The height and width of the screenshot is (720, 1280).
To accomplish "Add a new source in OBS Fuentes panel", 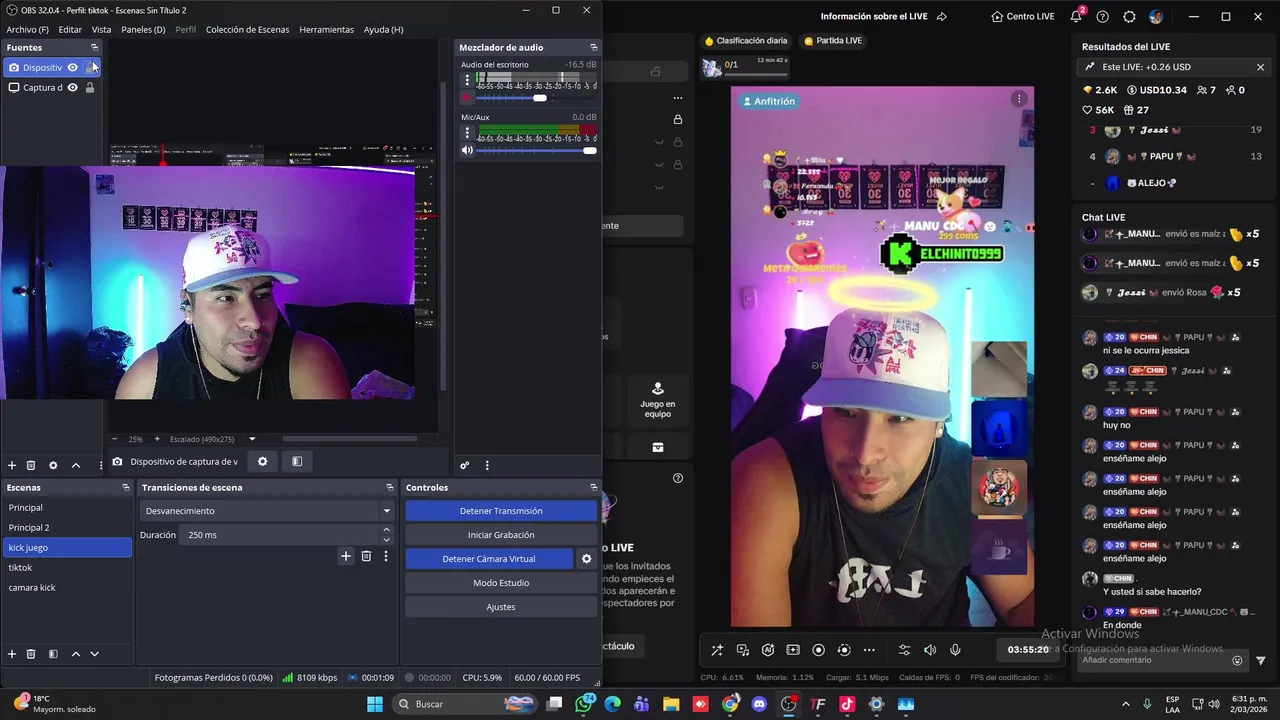I will tap(12, 465).
